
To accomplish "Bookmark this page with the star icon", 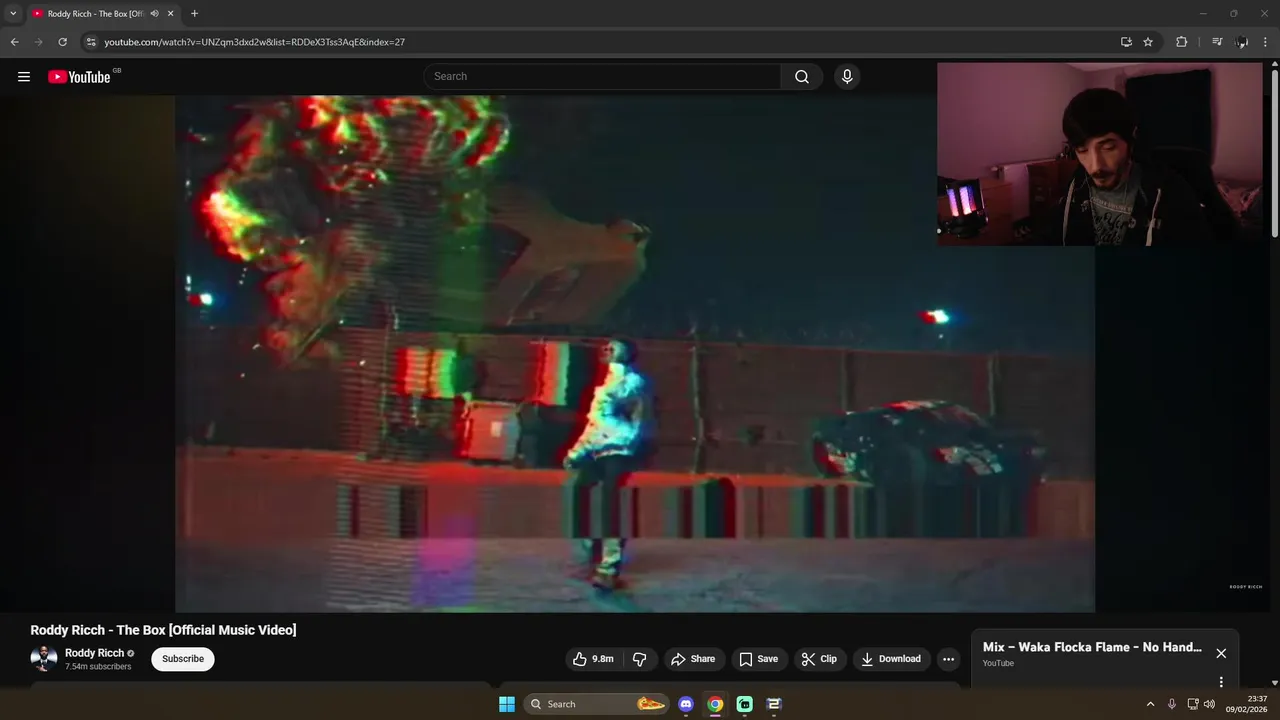I will (x=1148, y=42).
